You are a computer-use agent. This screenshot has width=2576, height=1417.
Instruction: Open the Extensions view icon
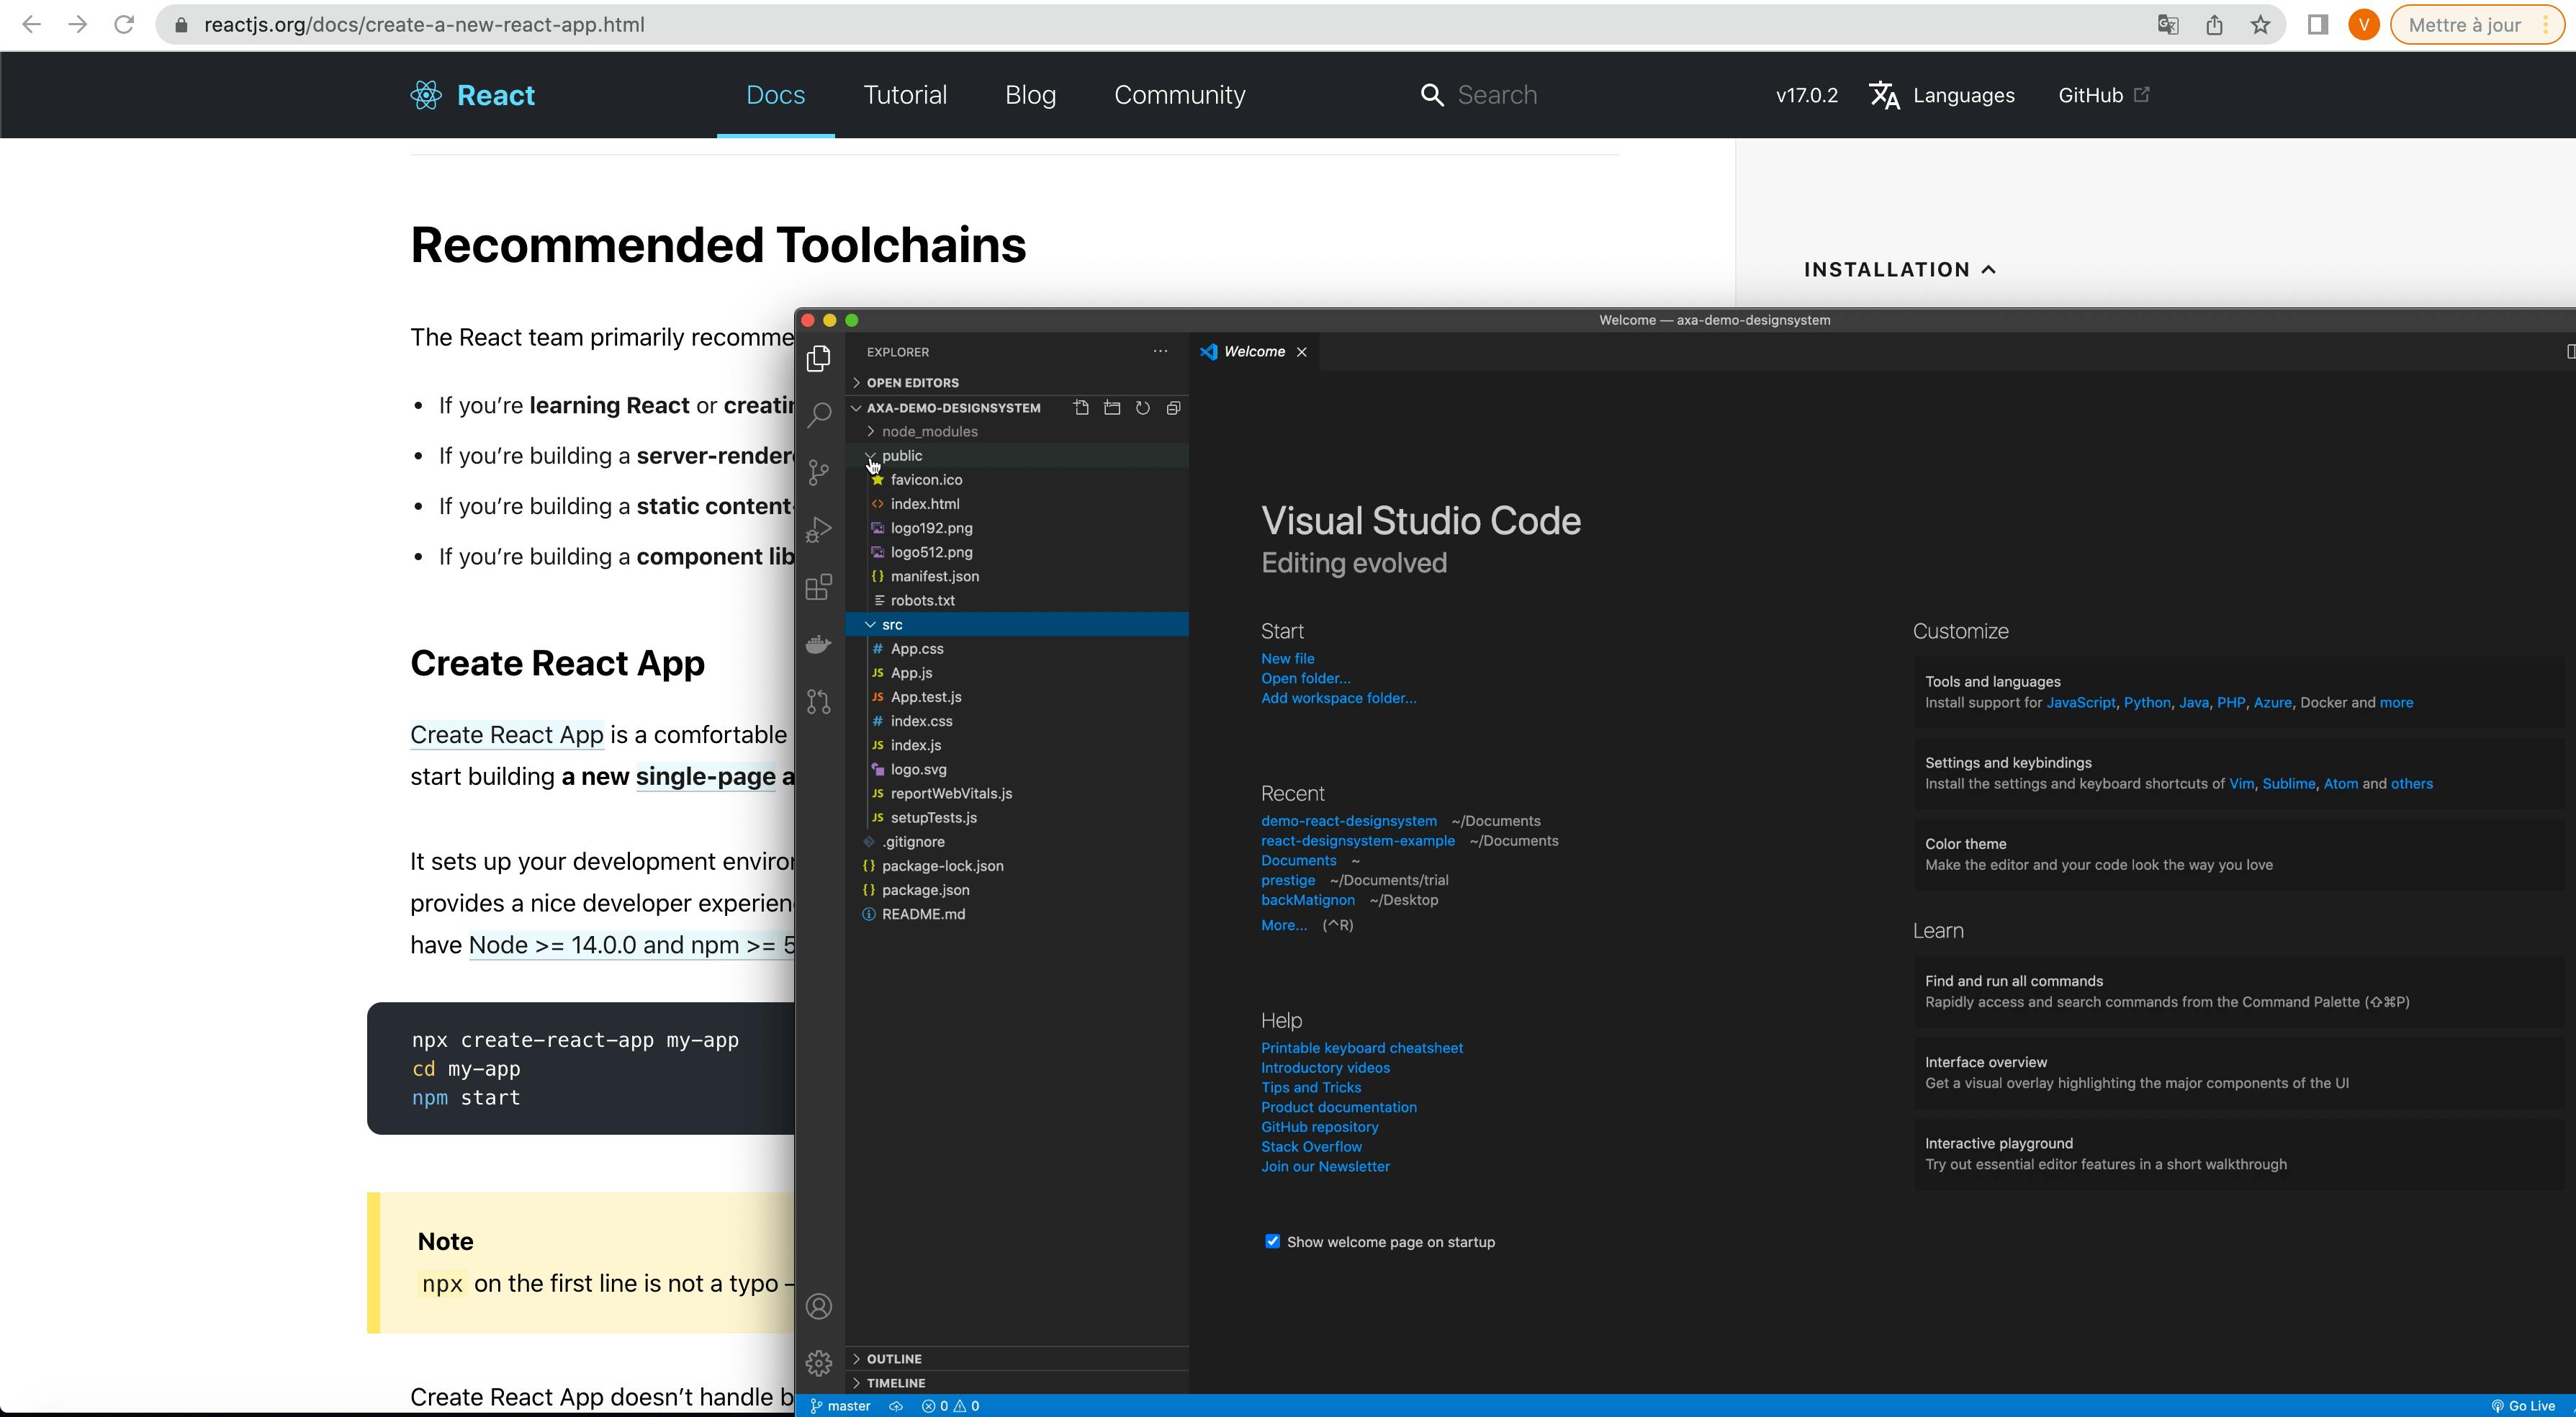tap(819, 586)
